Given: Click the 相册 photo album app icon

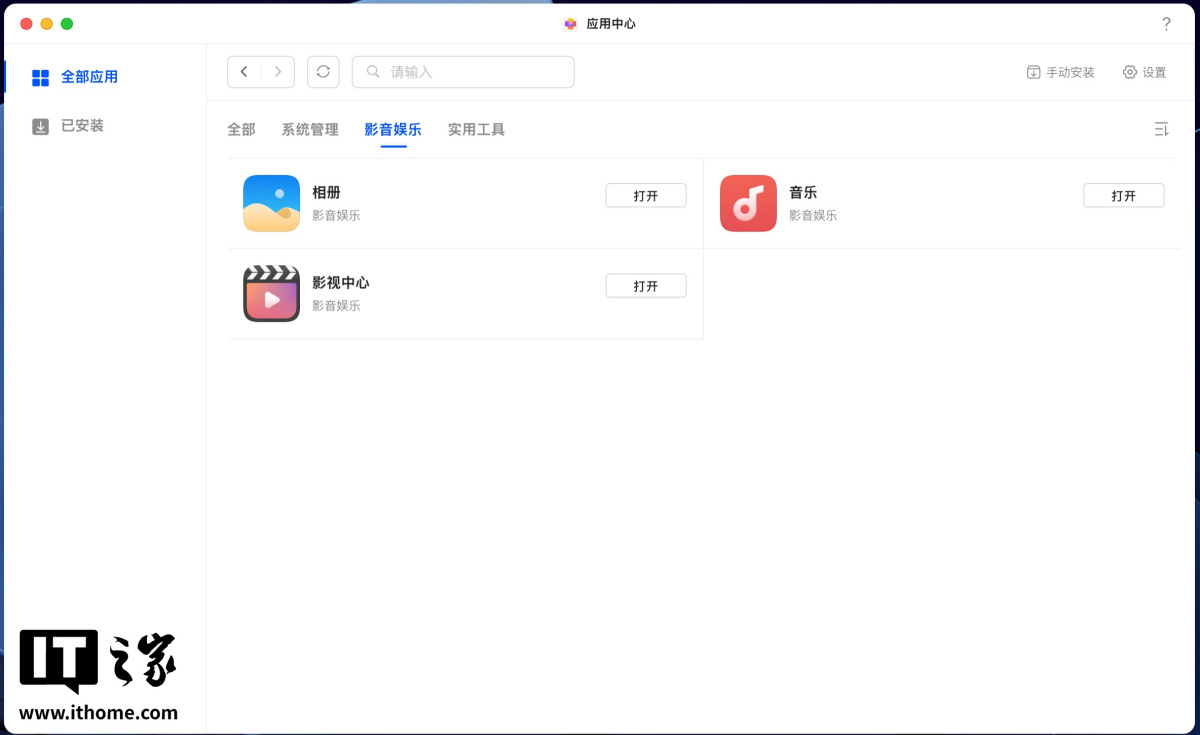Looking at the screenshot, I should 271,203.
